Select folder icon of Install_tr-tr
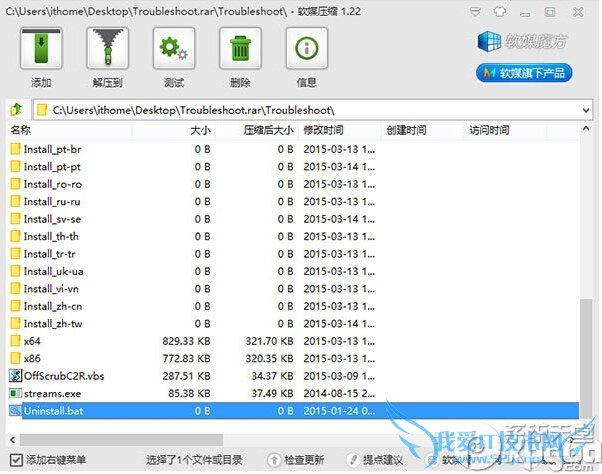This screenshot has width=602, height=474. [15, 254]
